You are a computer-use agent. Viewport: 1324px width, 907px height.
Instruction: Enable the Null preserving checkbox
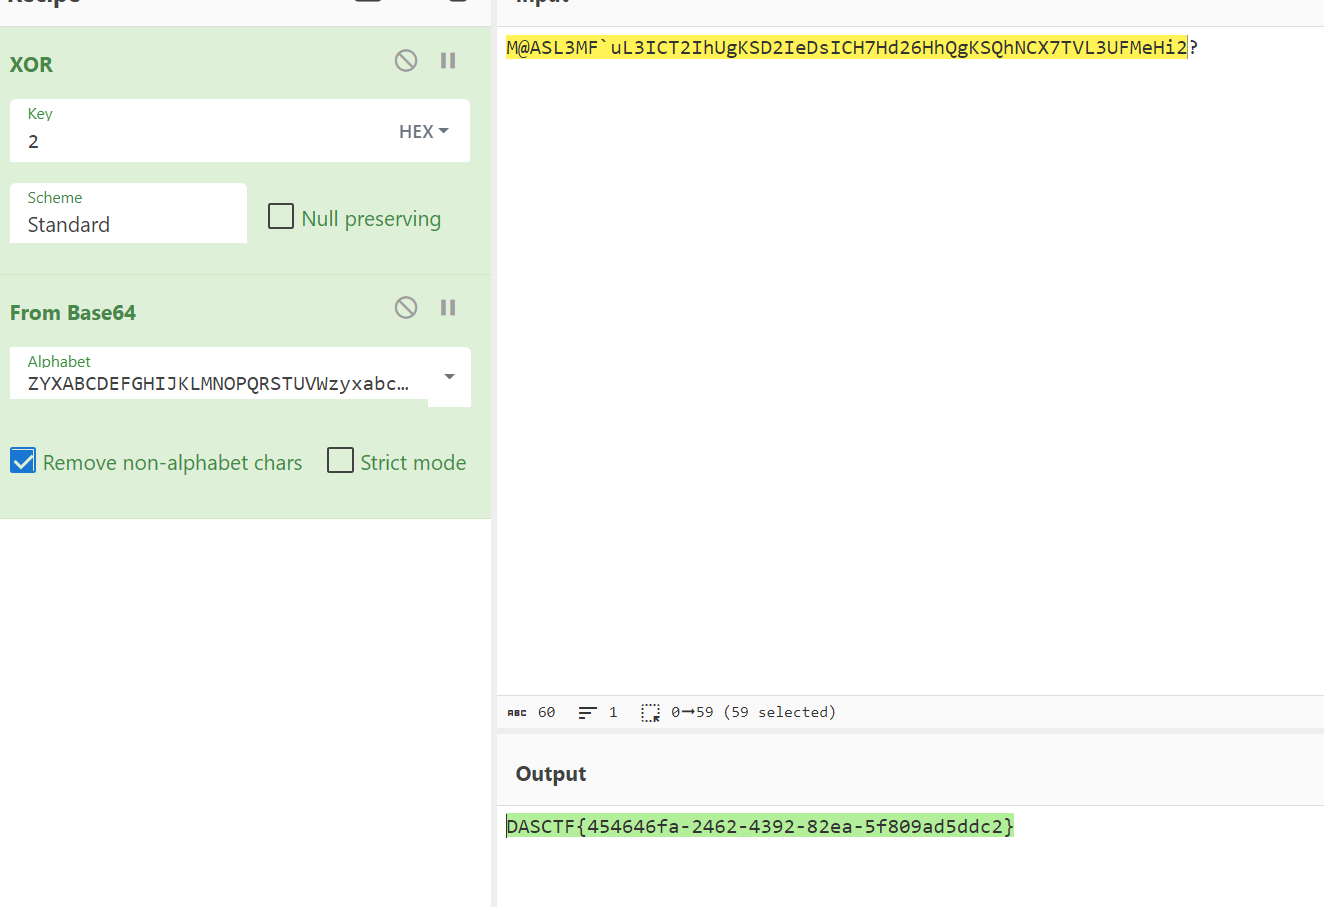(281, 217)
